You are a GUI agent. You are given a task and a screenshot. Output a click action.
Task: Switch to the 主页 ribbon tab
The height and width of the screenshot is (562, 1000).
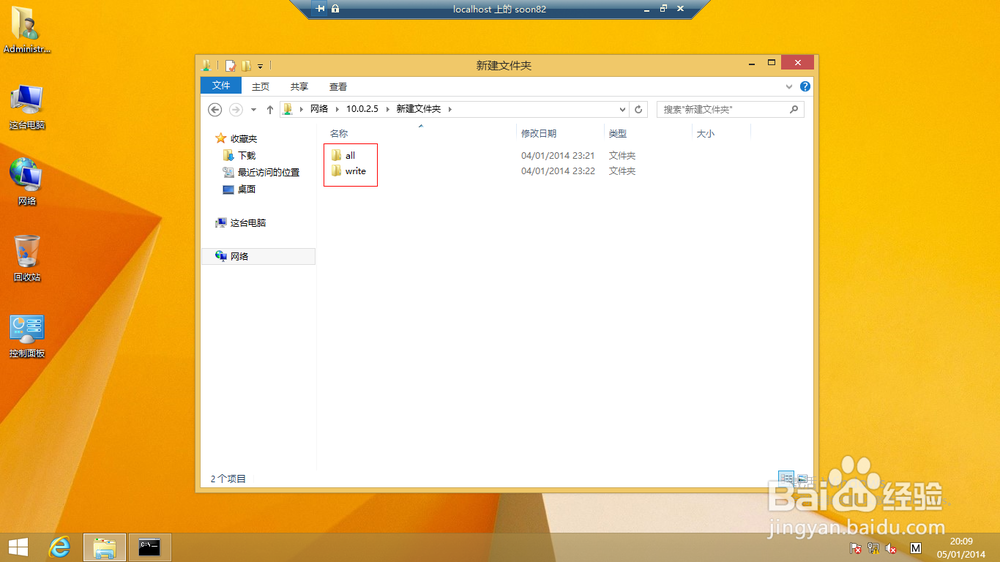click(x=260, y=86)
